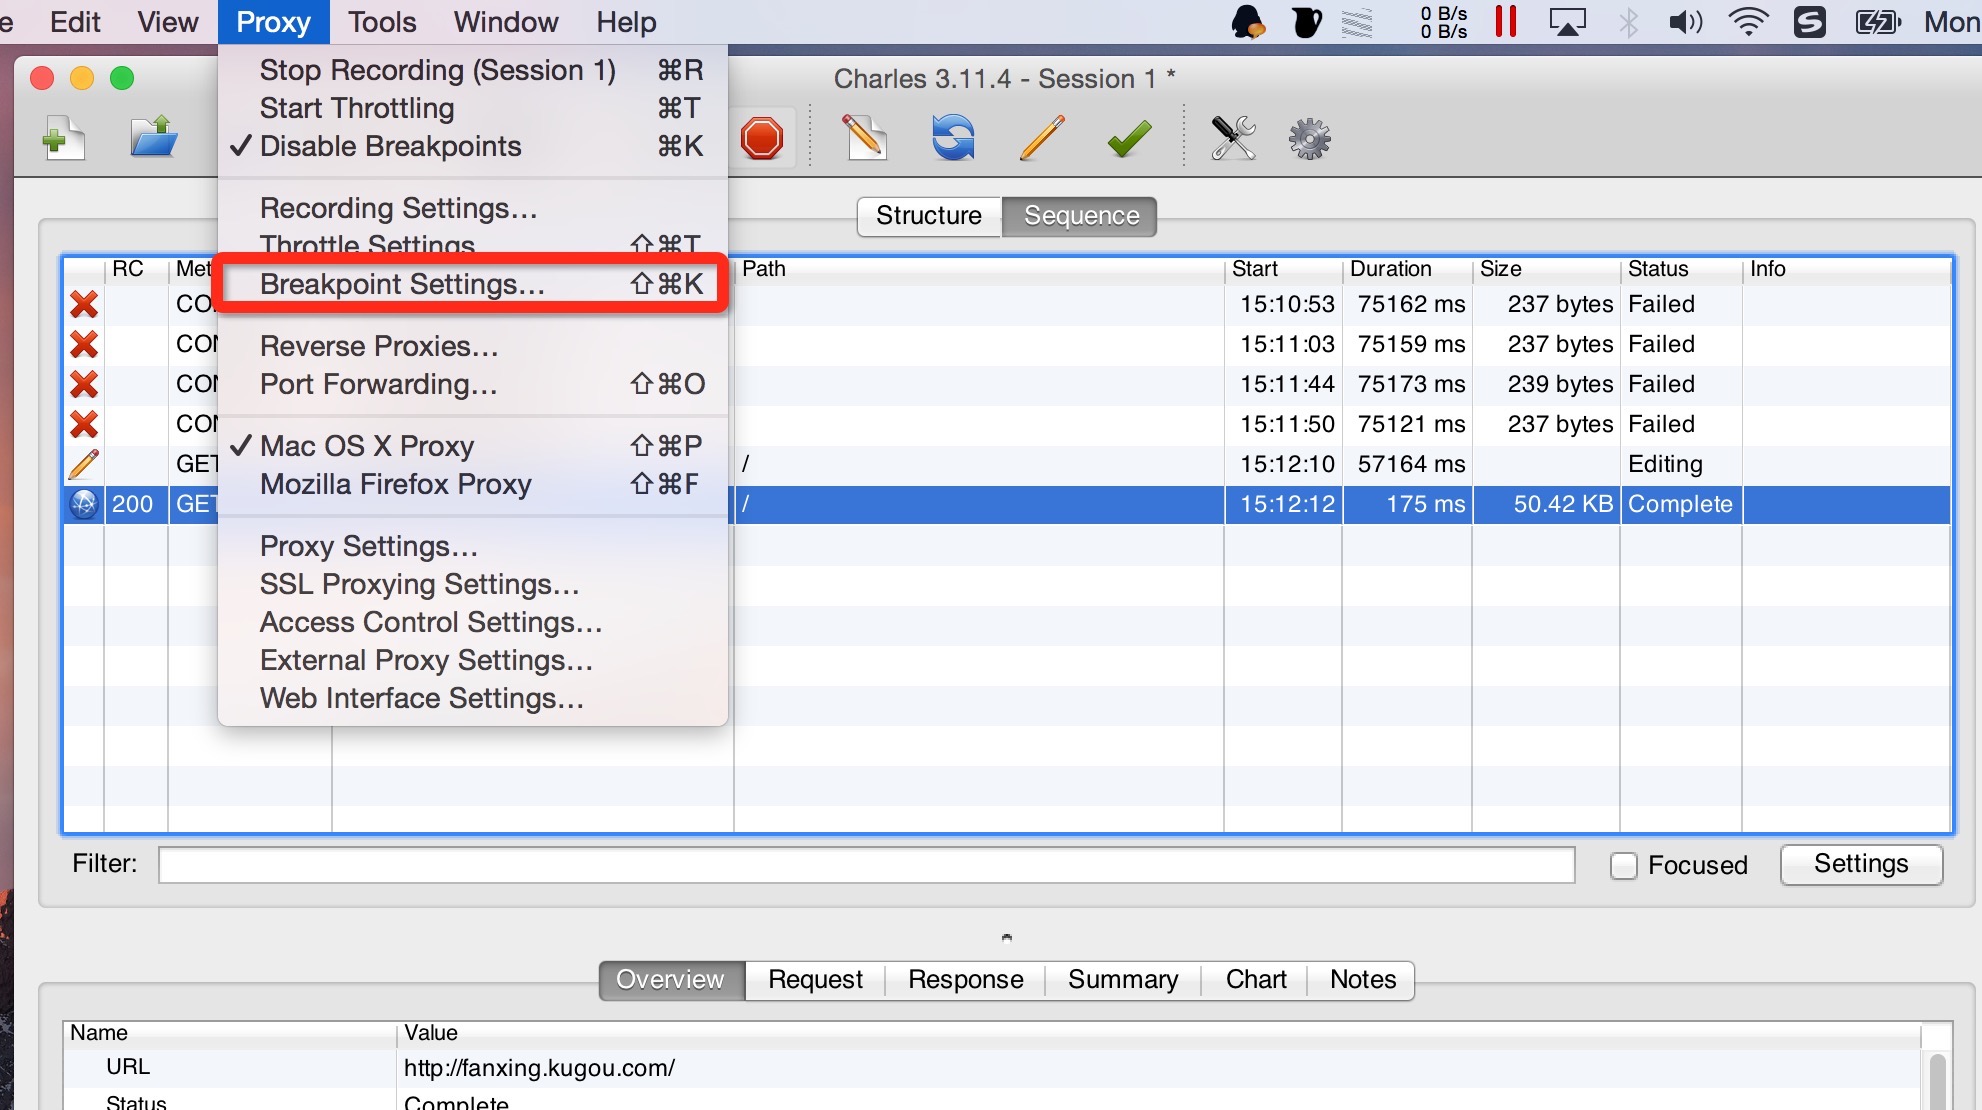The image size is (1982, 1110).
Task: Open the Window menu in menu bar
Action: point(505,22)
